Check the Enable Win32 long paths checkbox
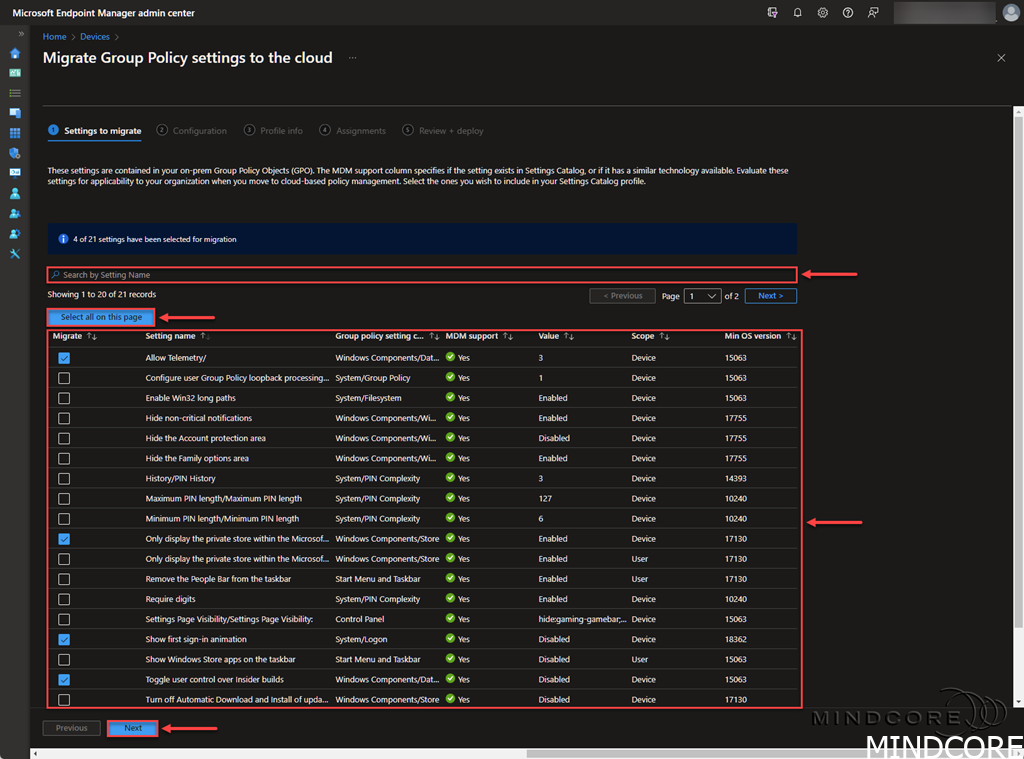This screenshot has width=1024, height=759. (x=64, y=398)
